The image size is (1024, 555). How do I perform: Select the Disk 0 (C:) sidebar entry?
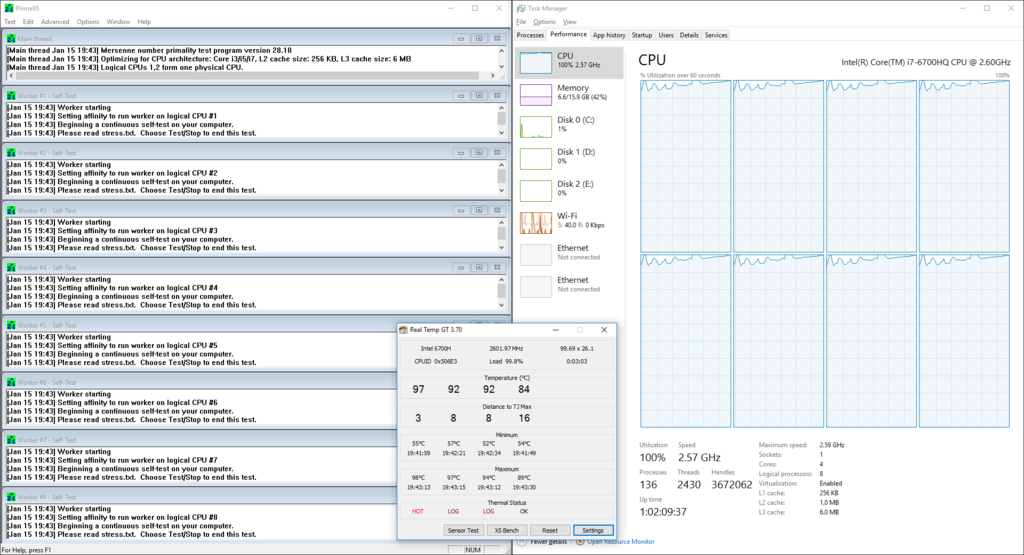coord(569,127)
